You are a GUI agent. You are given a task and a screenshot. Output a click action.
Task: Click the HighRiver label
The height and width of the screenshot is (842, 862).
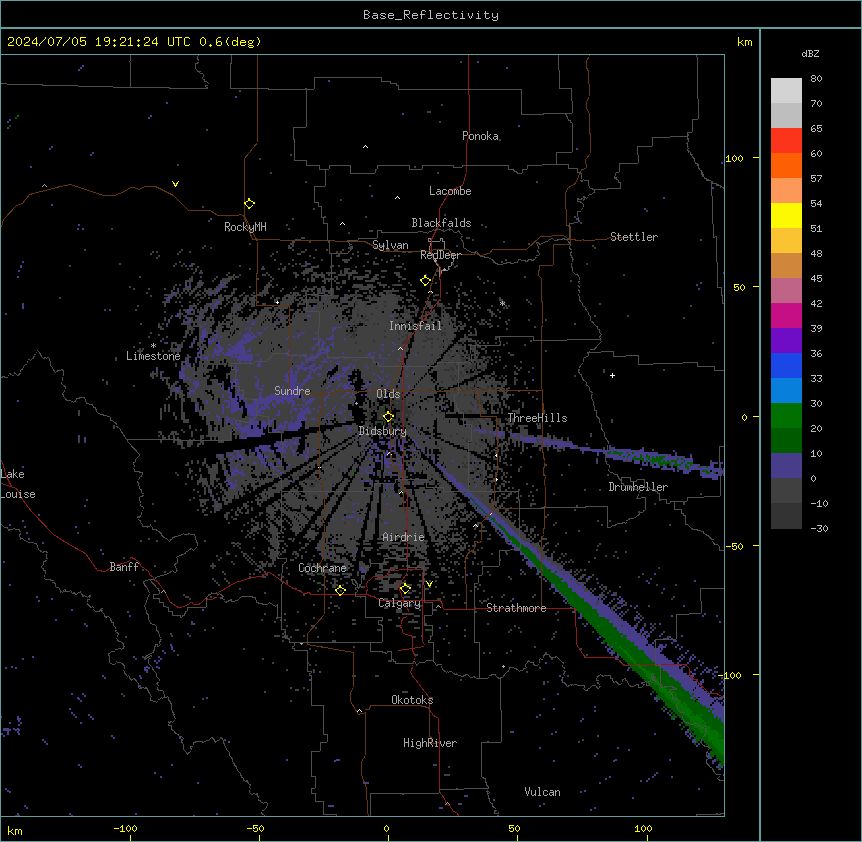430,743
